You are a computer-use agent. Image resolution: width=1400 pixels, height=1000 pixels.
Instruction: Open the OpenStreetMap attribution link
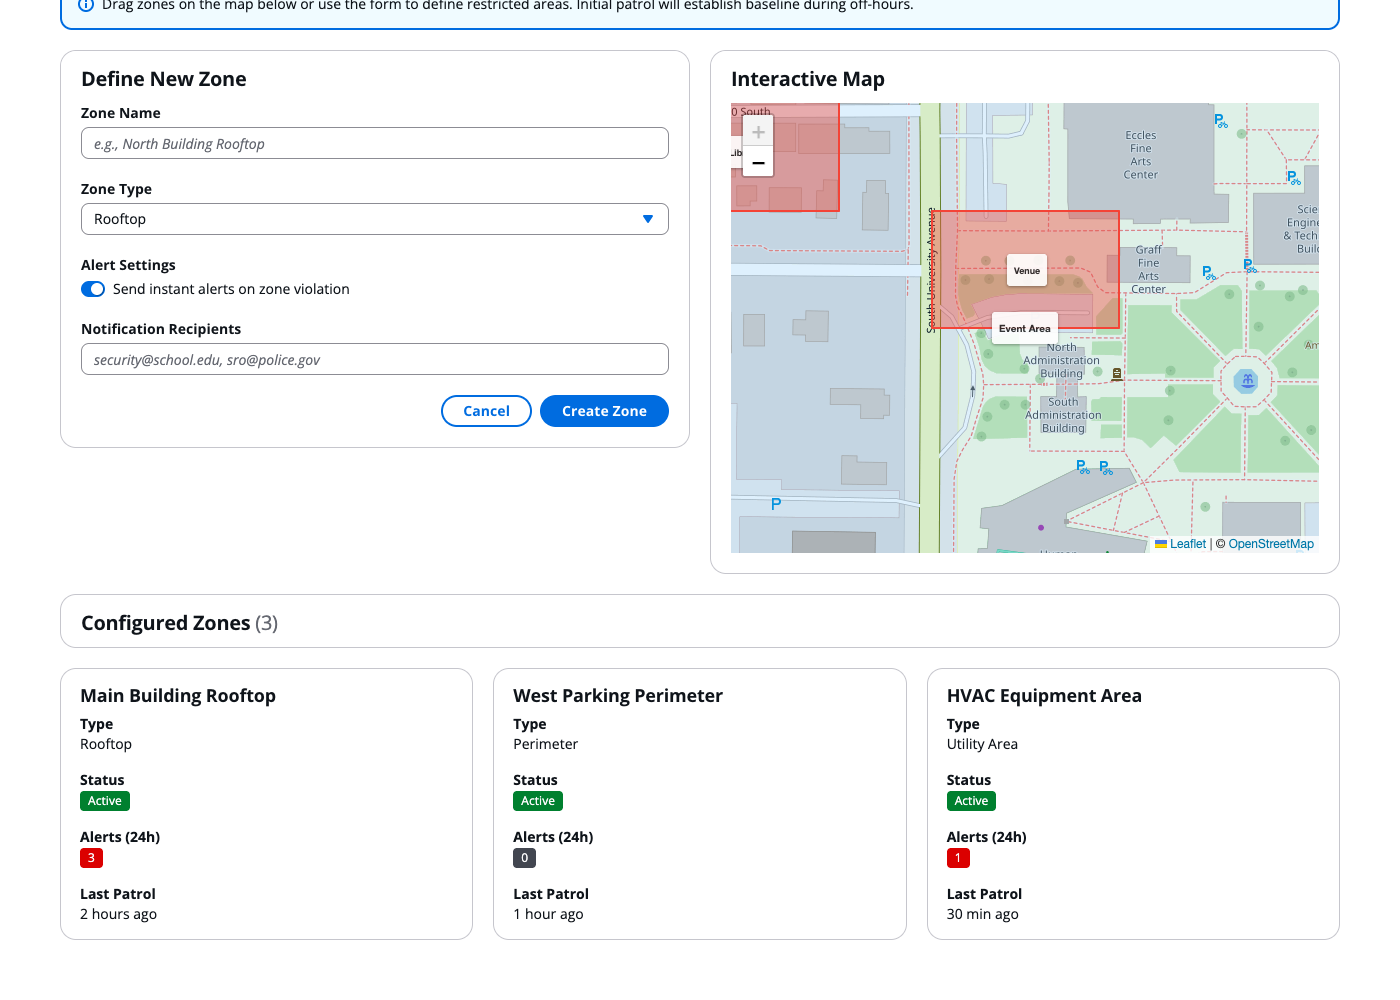(x=1270, y=543)
